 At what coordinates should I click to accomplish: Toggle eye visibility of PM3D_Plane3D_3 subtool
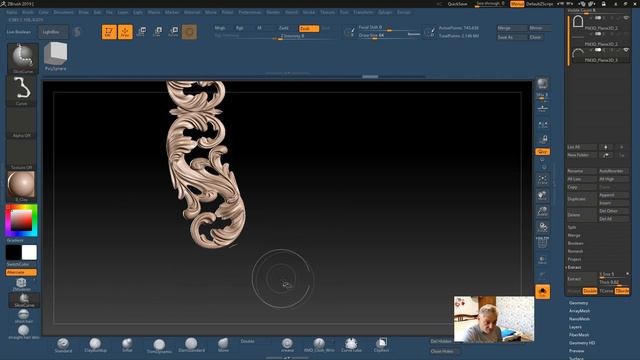point(626,50)
